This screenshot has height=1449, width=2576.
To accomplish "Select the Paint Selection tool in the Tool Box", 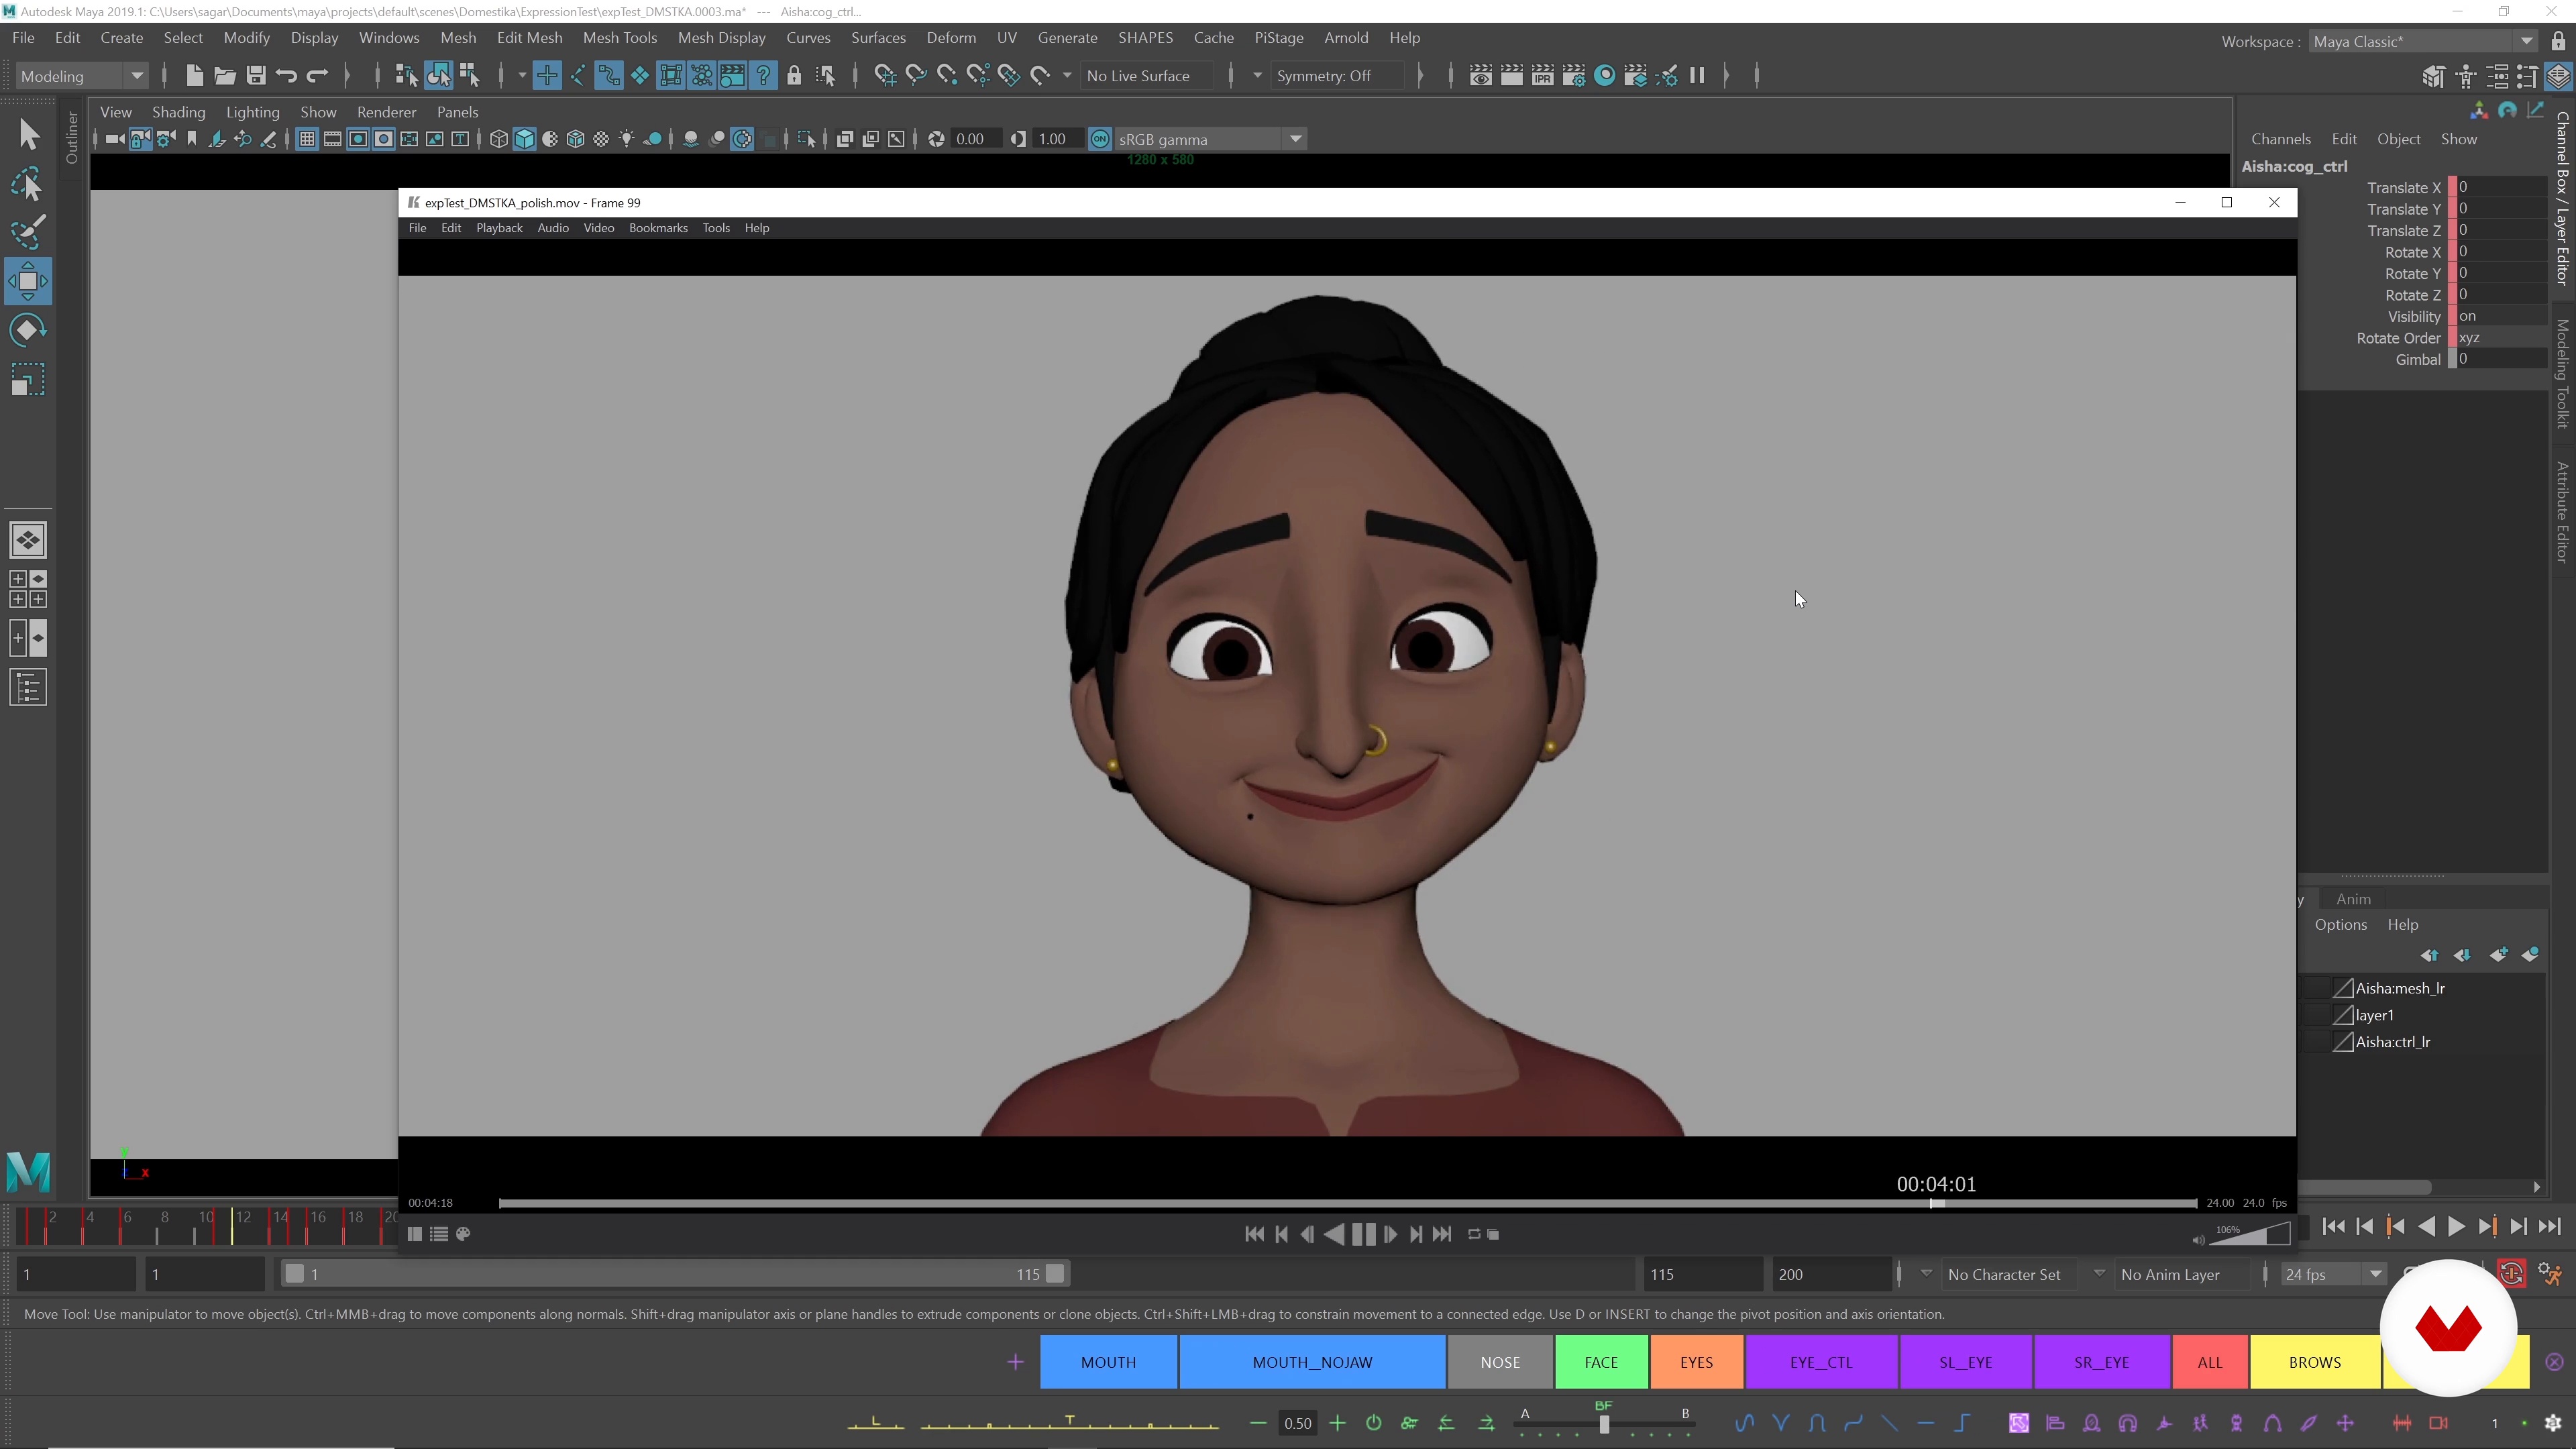I will (28, 232).
